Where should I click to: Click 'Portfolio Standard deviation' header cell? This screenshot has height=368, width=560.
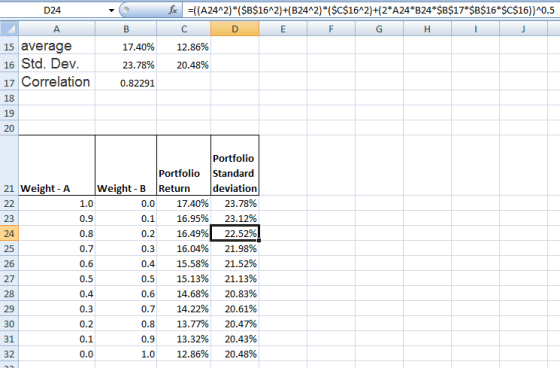coord(235,165)
